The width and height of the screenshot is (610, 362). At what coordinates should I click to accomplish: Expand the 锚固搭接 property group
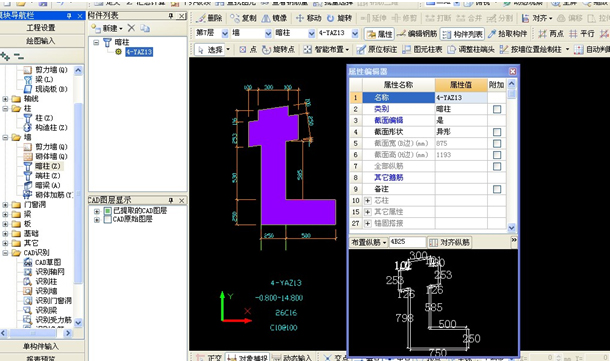pos(368,223)
